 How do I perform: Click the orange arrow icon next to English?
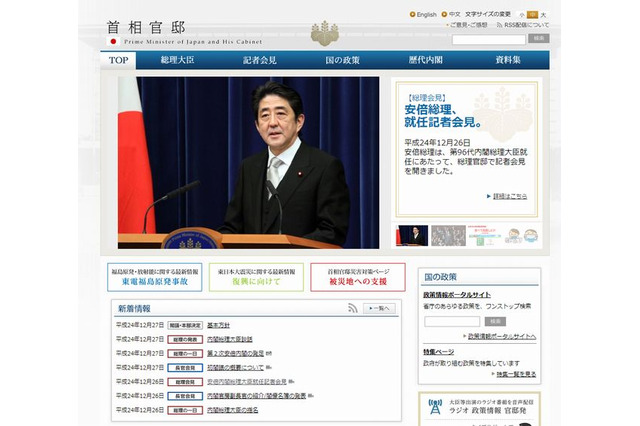point(412,14)
